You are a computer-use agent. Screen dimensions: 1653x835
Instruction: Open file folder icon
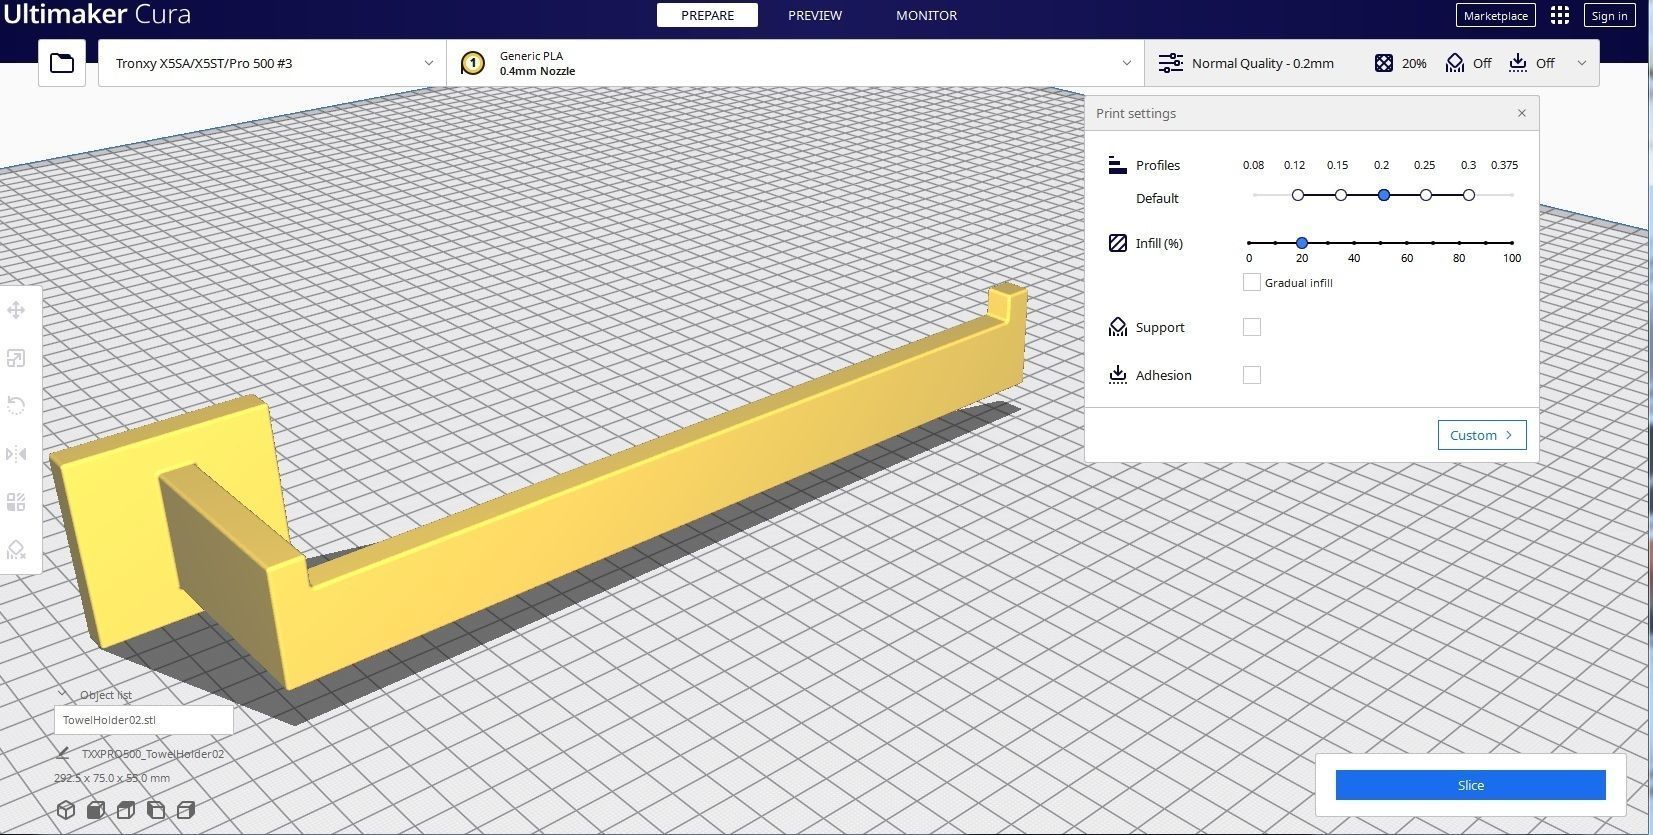click(x=62, y=63)
